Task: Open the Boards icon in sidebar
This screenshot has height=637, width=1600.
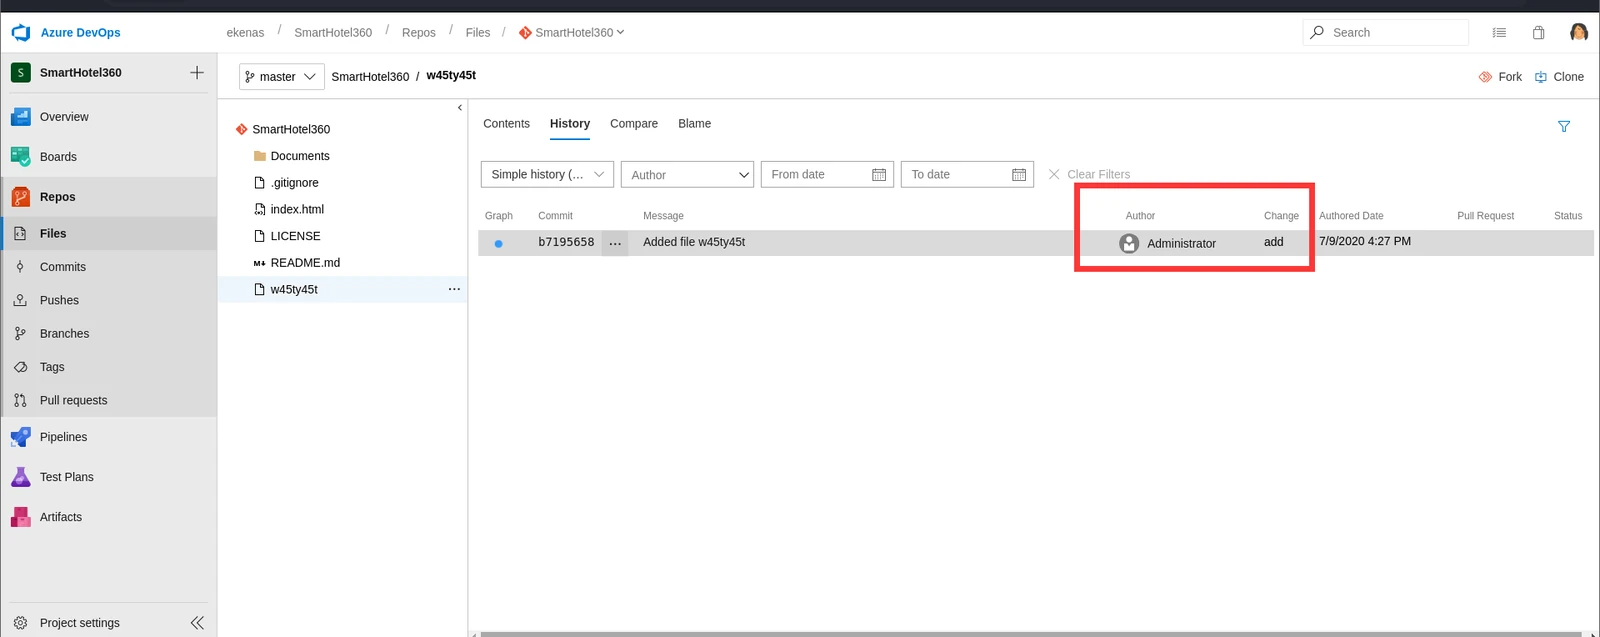Action: pyautogui.click(x=21, y=157)
